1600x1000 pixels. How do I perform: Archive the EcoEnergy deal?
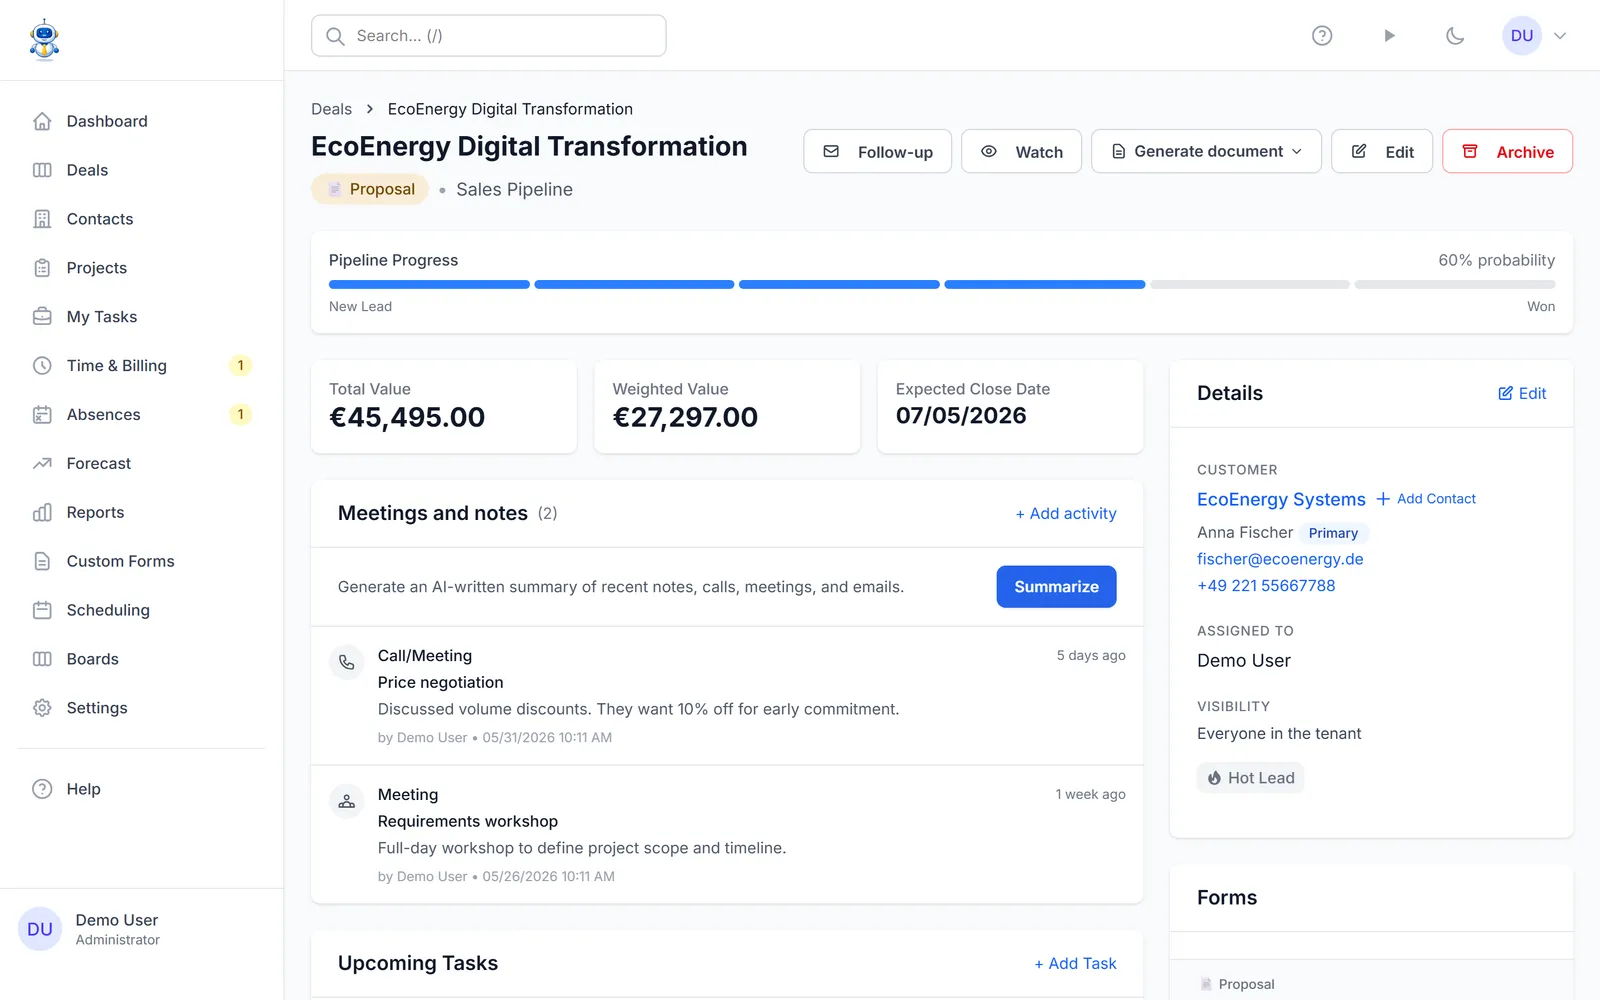(1507, 151)
